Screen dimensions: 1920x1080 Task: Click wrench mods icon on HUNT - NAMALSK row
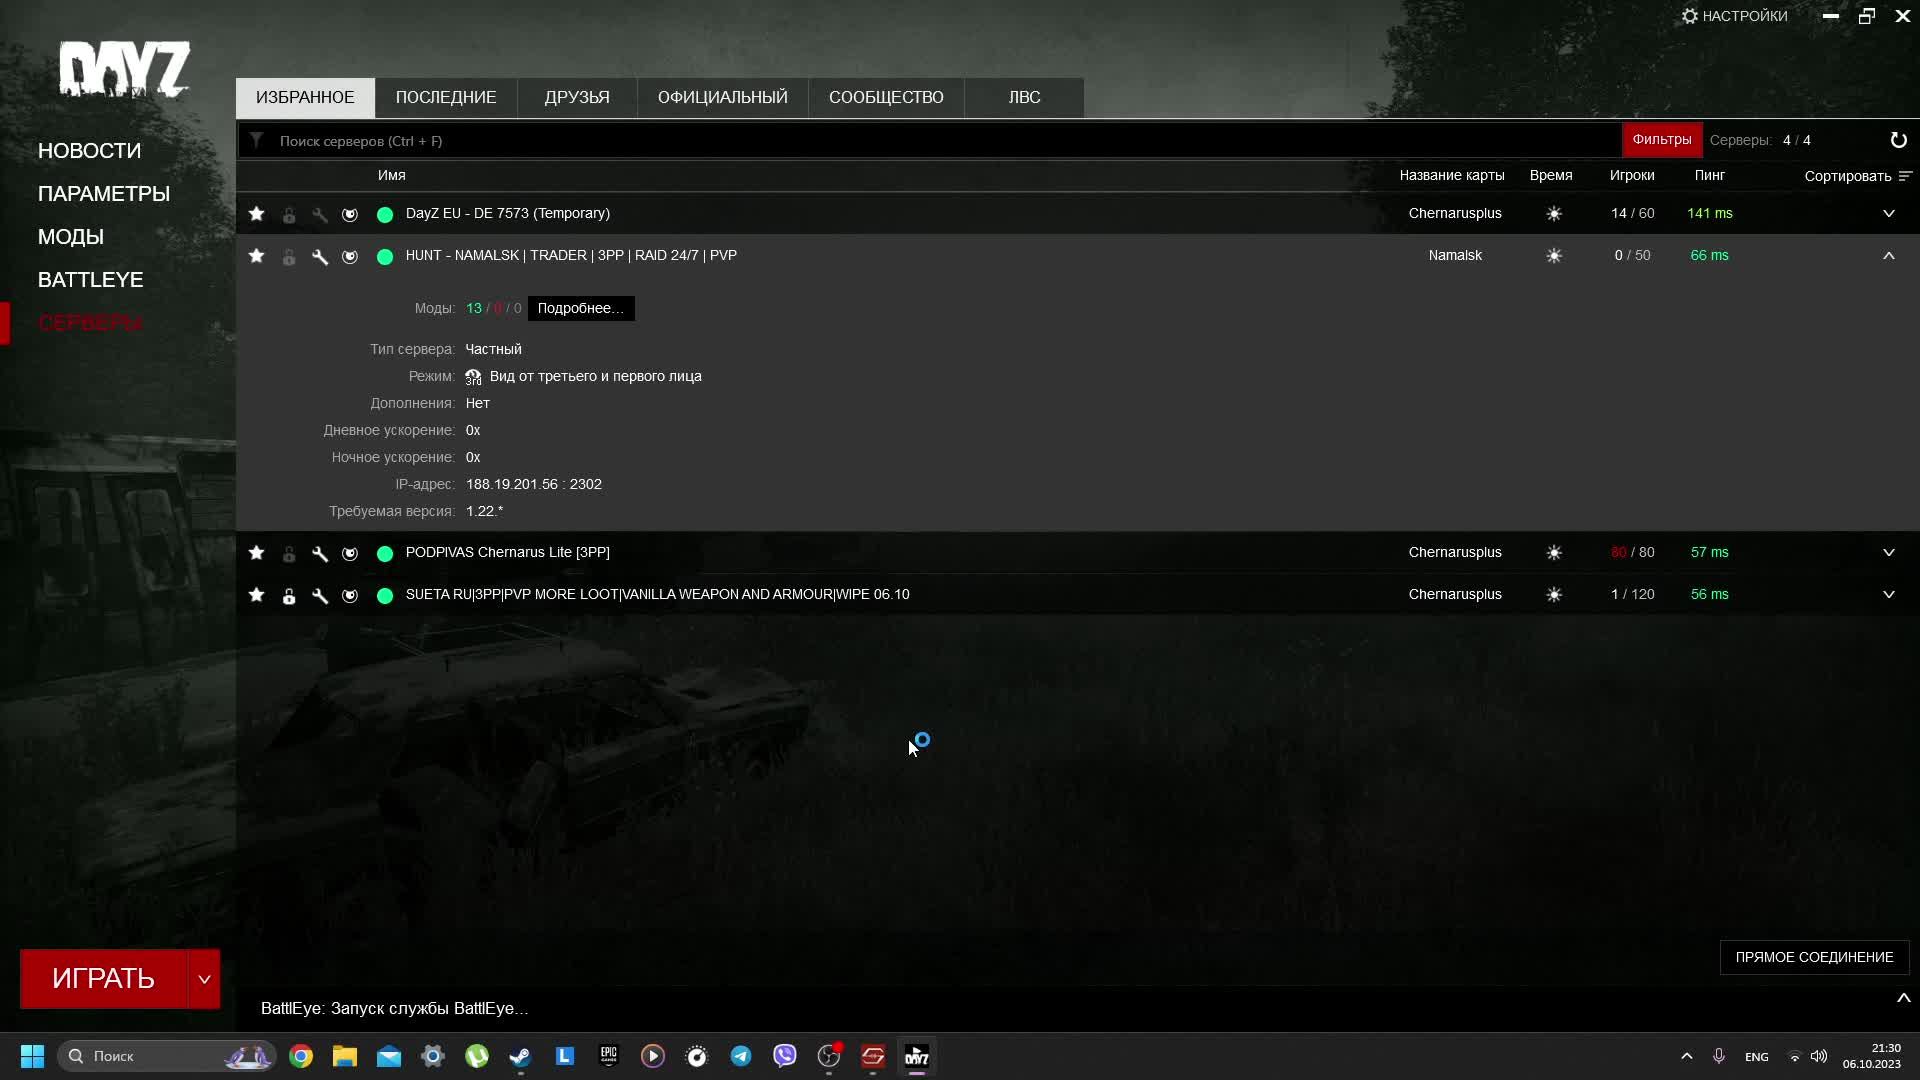tap(320, 256)
